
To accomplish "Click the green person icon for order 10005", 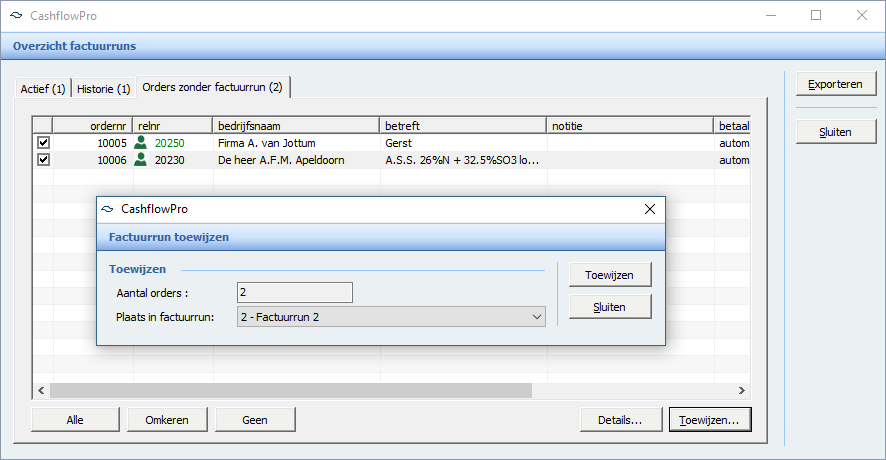I will [x=140, y=142].
